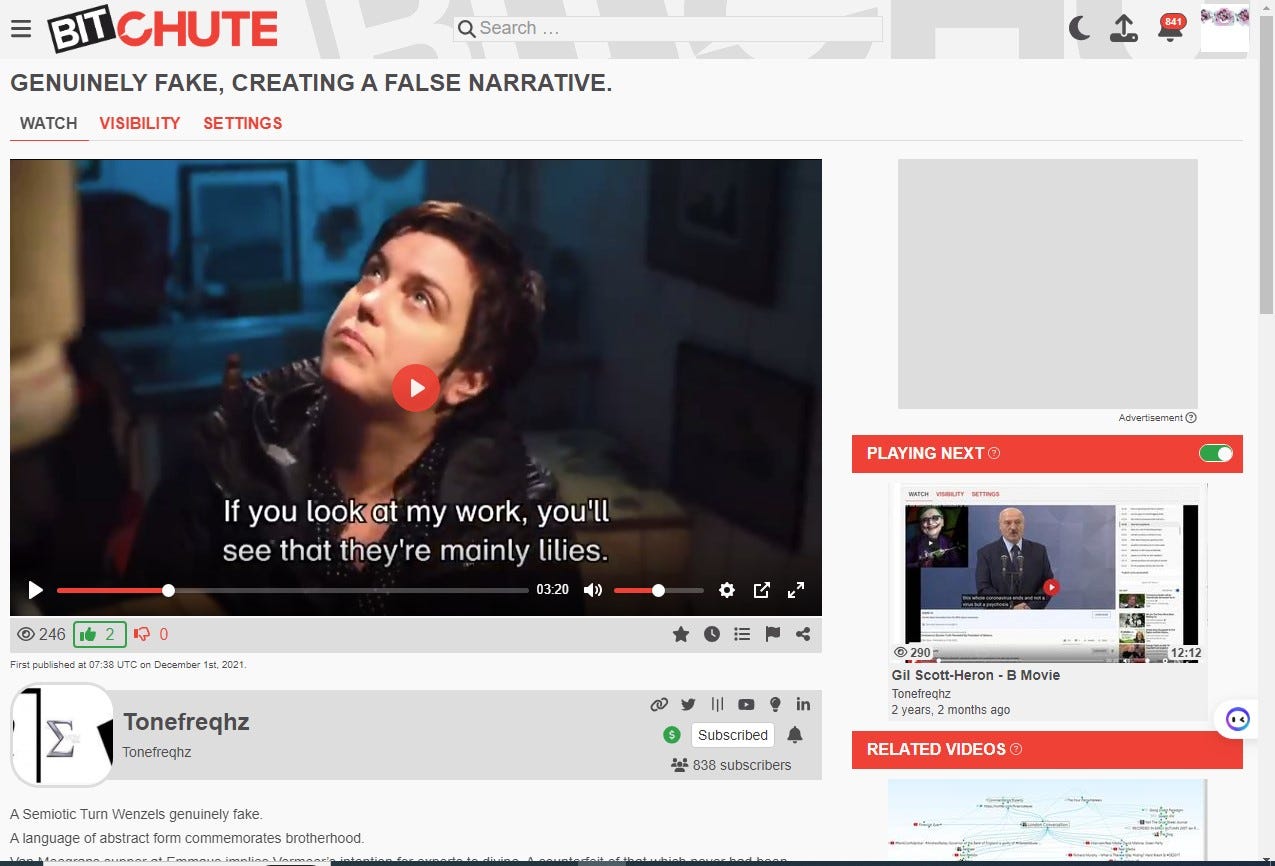The height and width of the screenshot is (866, 1275).
Task: Open notifications bell with 841 badge
Action: pyautogui.click(x=1169, y=27)
